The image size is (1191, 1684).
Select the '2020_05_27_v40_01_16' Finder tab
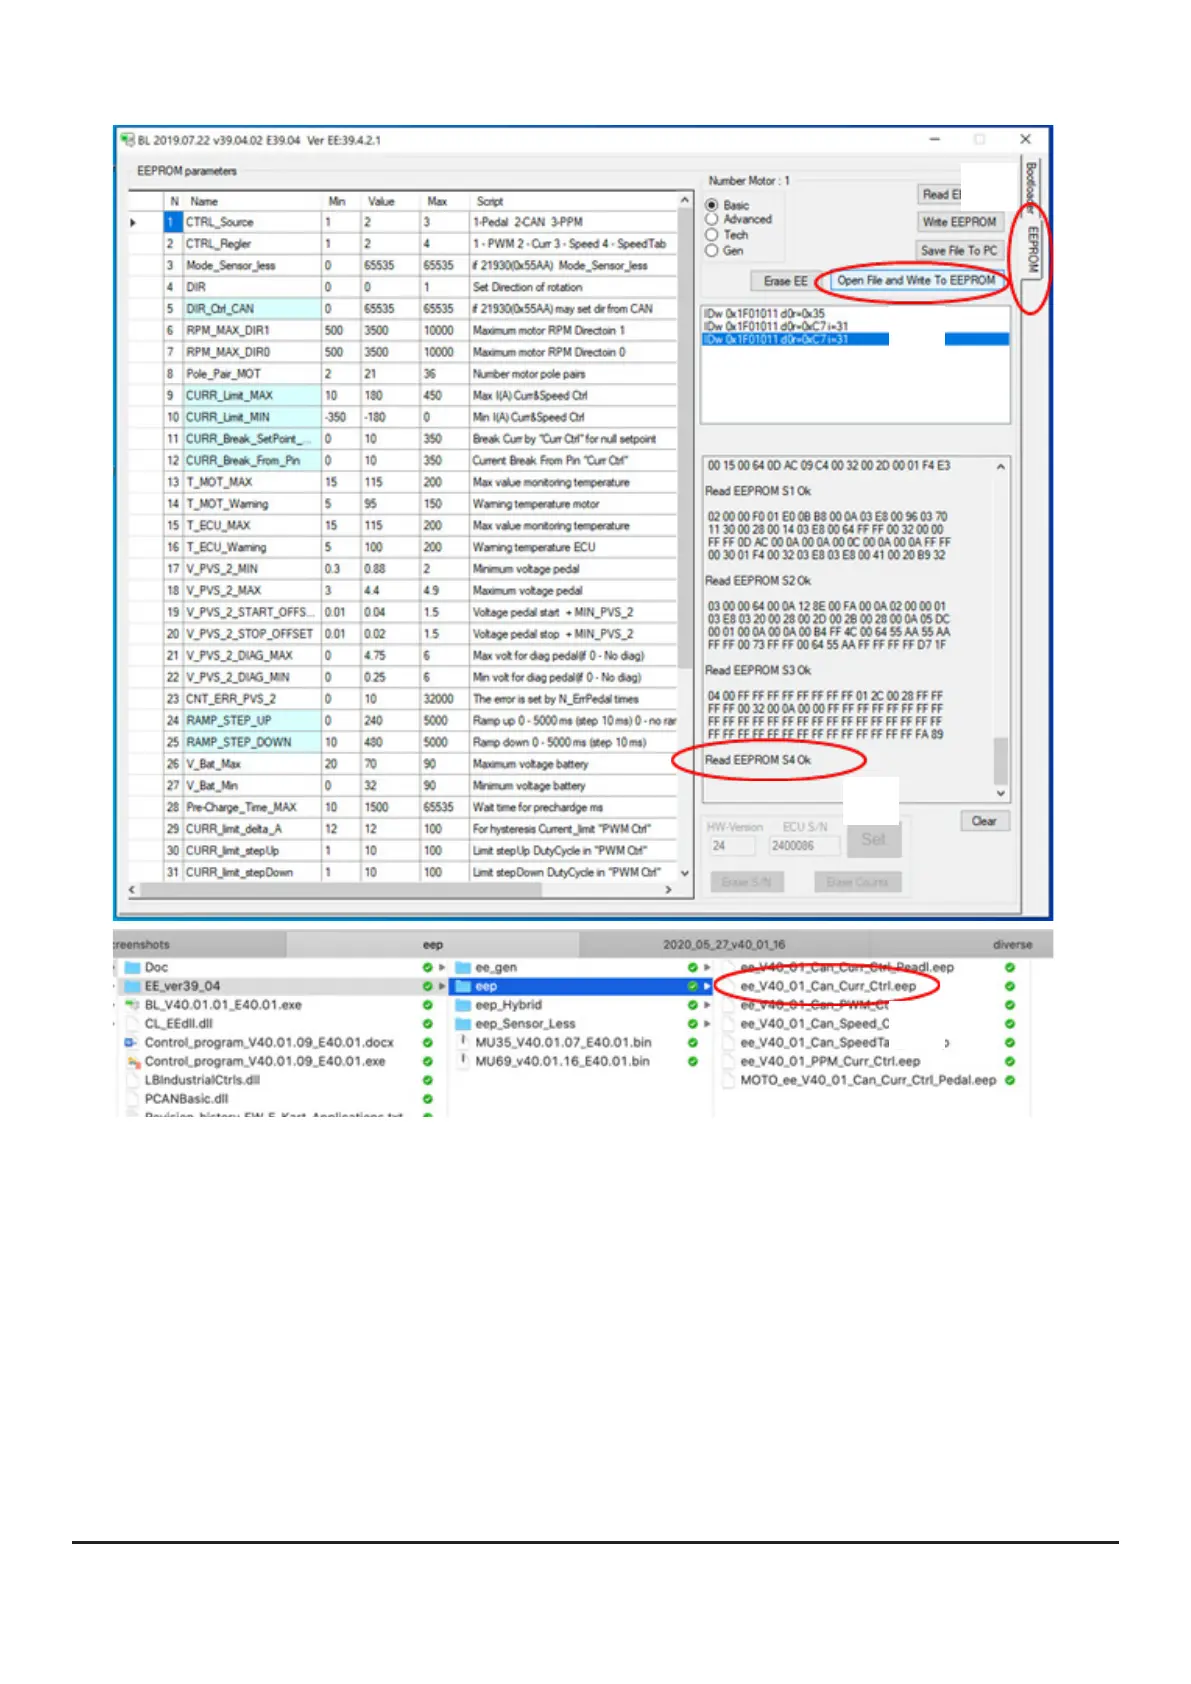pyautogui.click(x=724, y=945)
